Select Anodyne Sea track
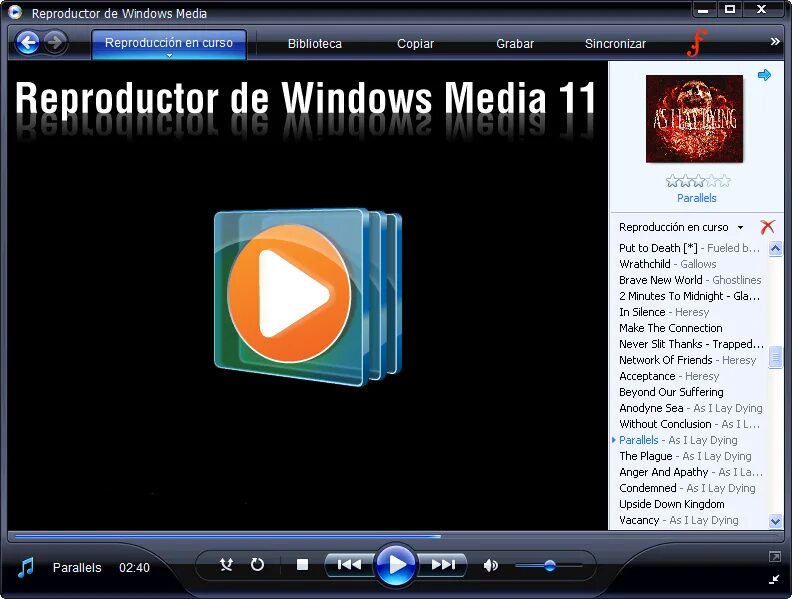This screenshot has height=599, width=792. tap(689, 408)
